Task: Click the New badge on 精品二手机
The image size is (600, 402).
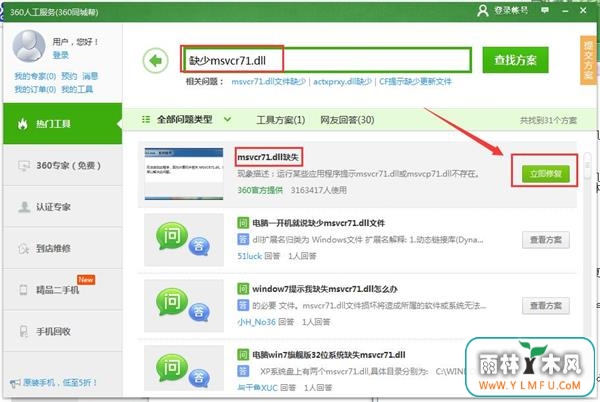Action: [x=86, y=280]
